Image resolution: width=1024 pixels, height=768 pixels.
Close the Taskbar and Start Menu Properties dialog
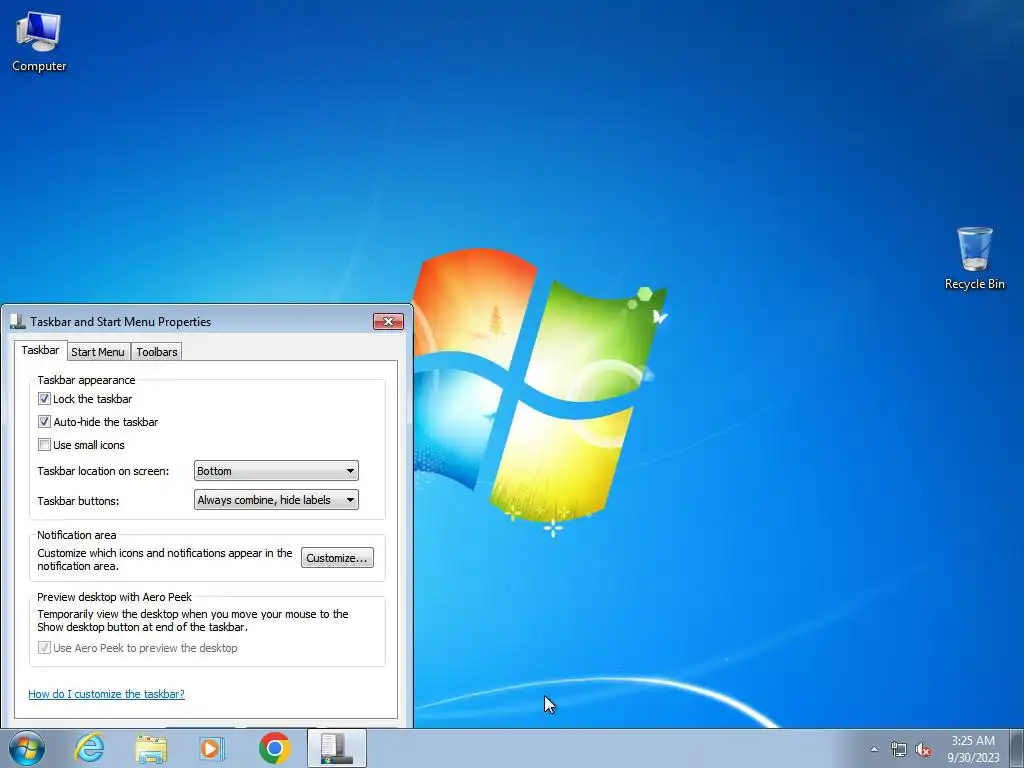pyautogui.click(x=388, y=321)
